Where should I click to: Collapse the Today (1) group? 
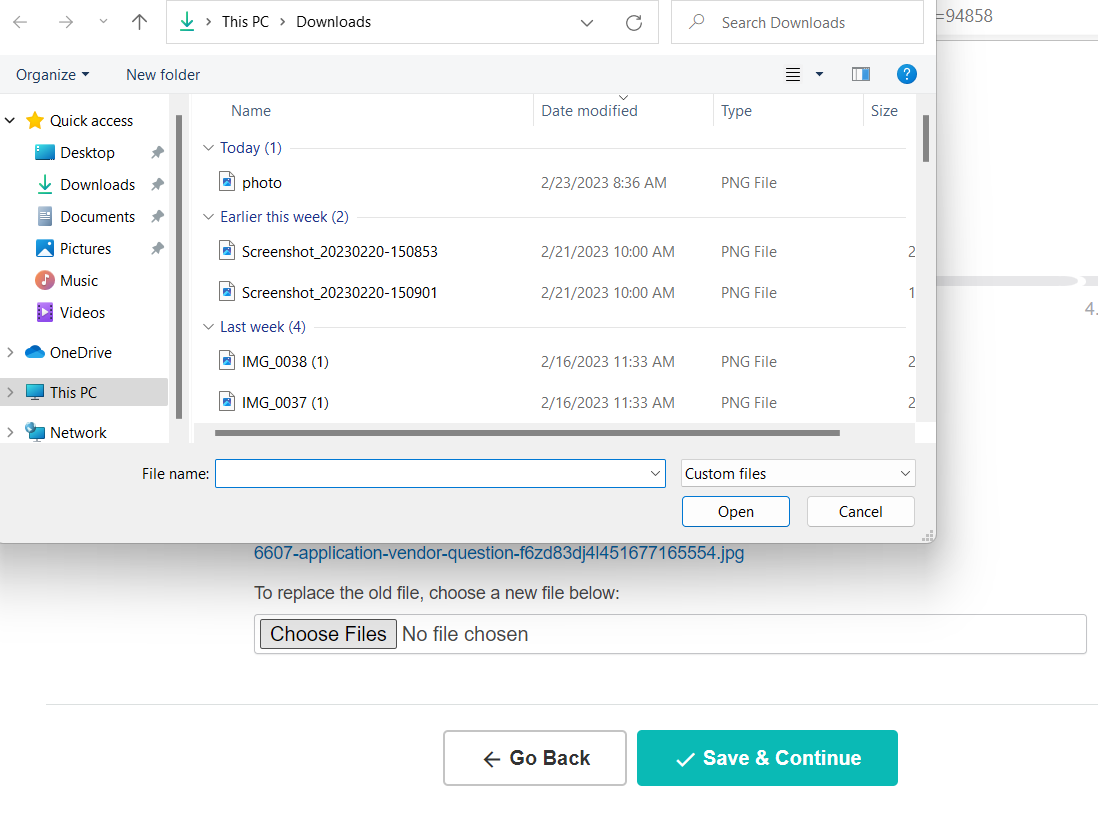[x=208, y=148]
